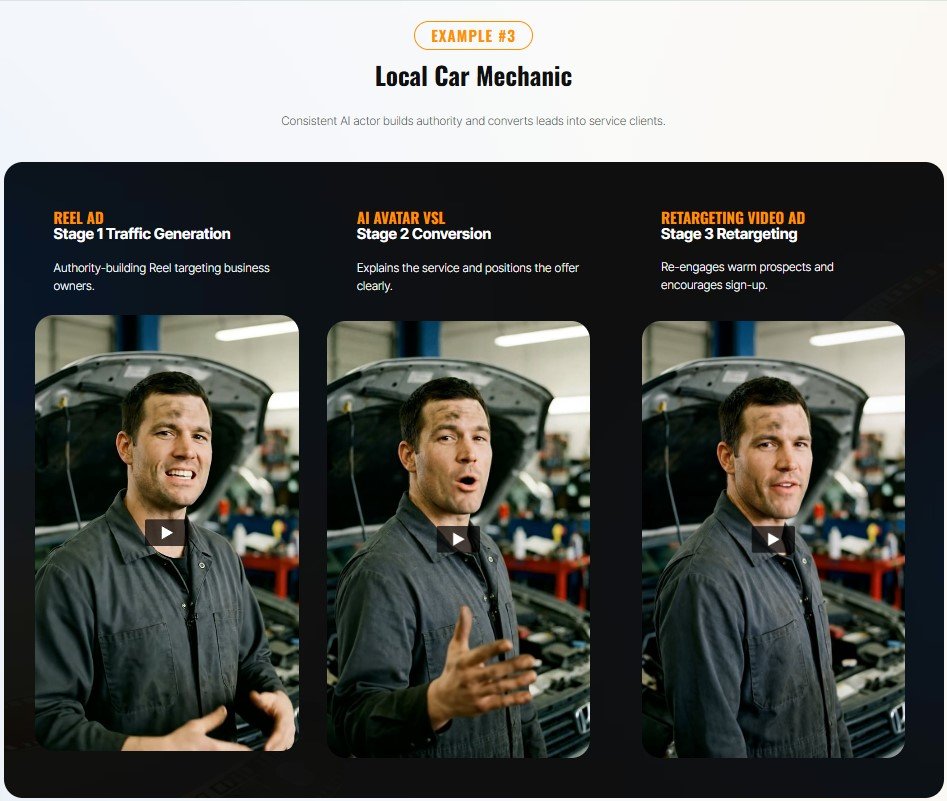Click the 'Re-engages warm prospects' description

point(747,276)
